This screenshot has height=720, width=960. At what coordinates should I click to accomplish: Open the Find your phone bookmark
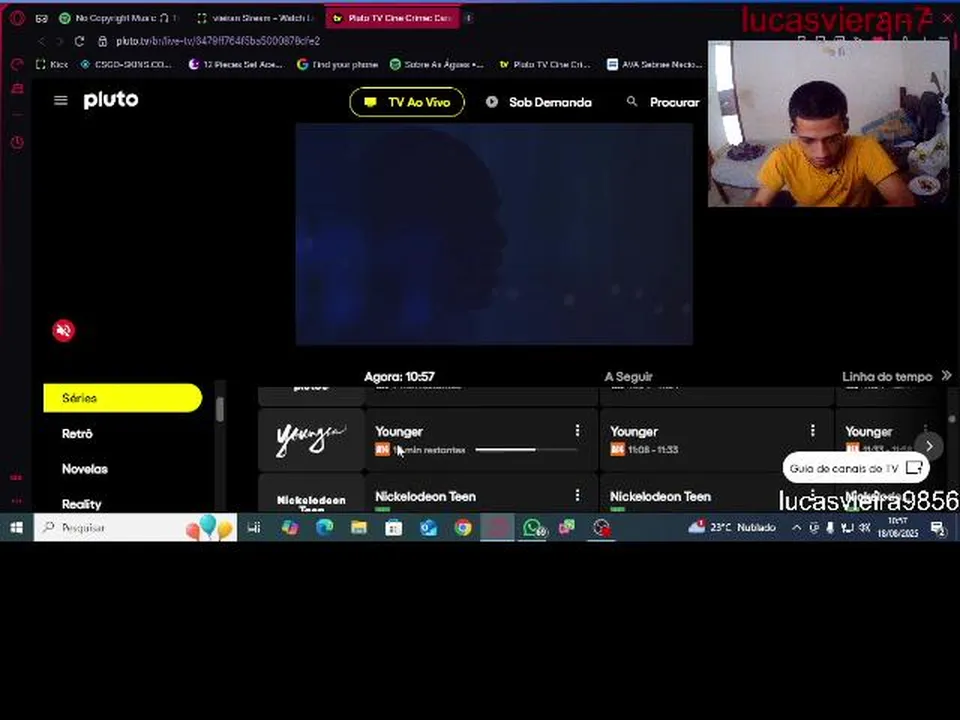coord(337,64)
